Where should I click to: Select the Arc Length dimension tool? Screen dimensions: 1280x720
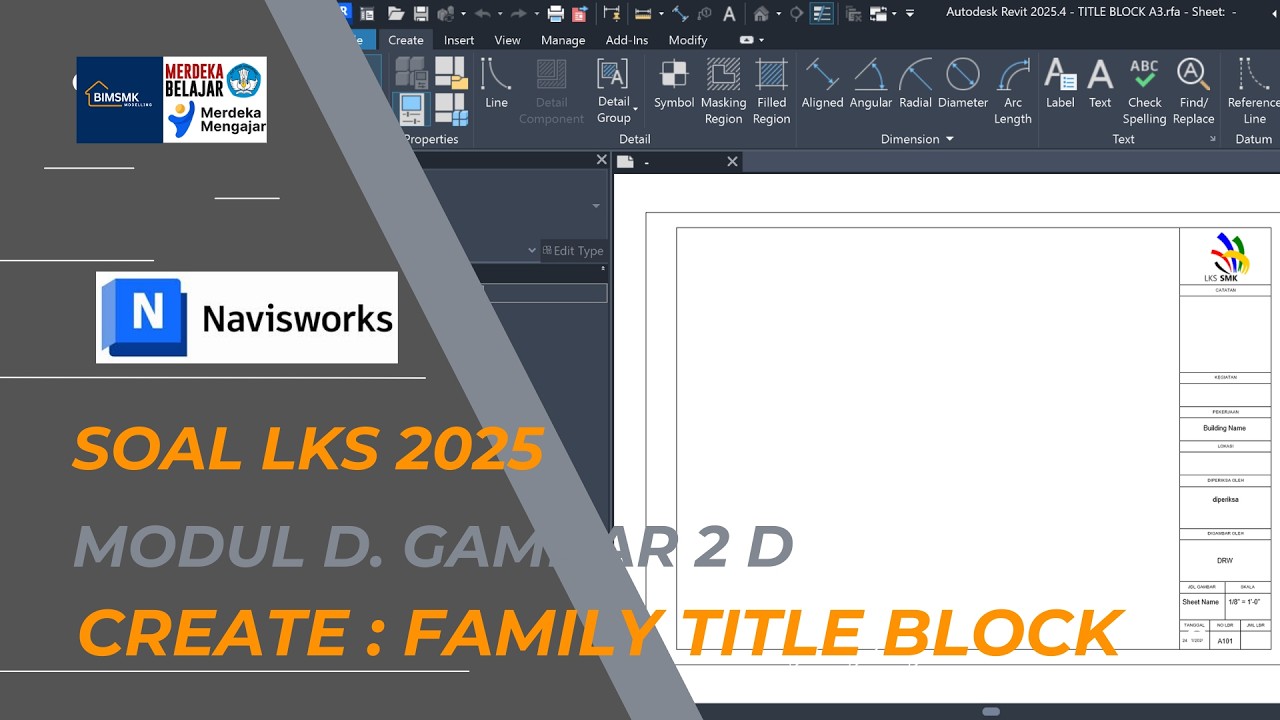point(1013,91)
